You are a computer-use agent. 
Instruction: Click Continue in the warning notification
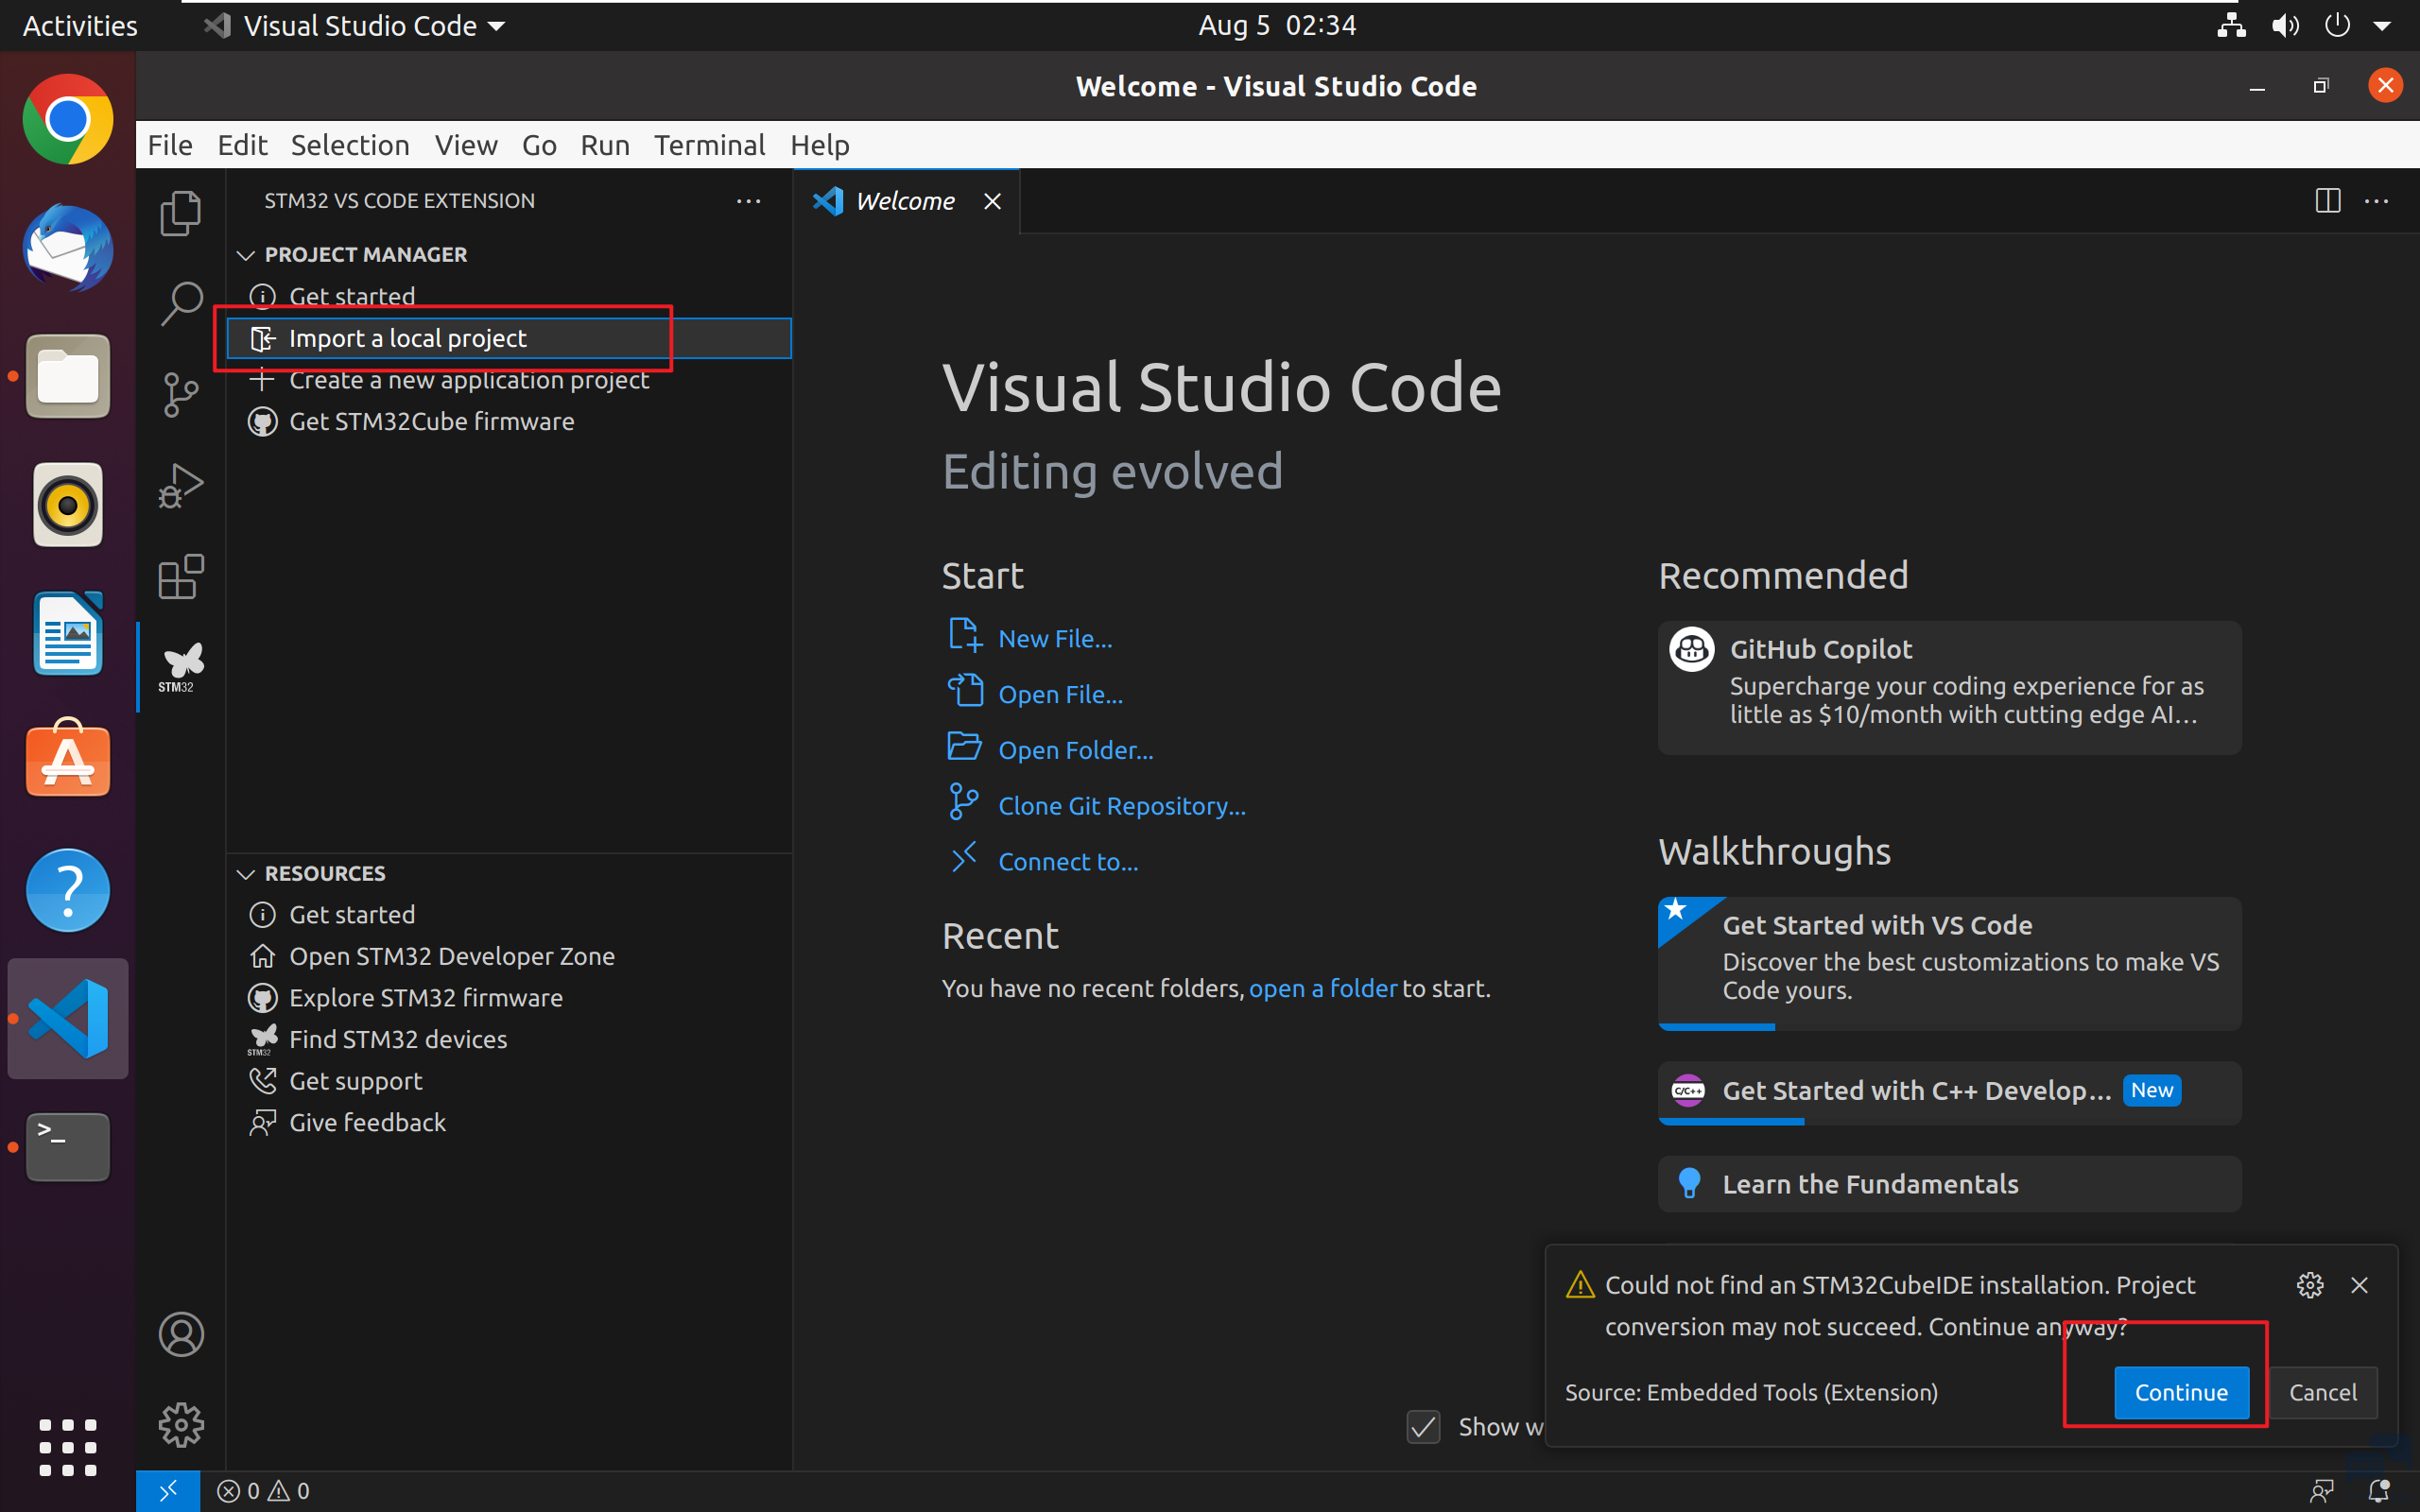(2181, 1392)
